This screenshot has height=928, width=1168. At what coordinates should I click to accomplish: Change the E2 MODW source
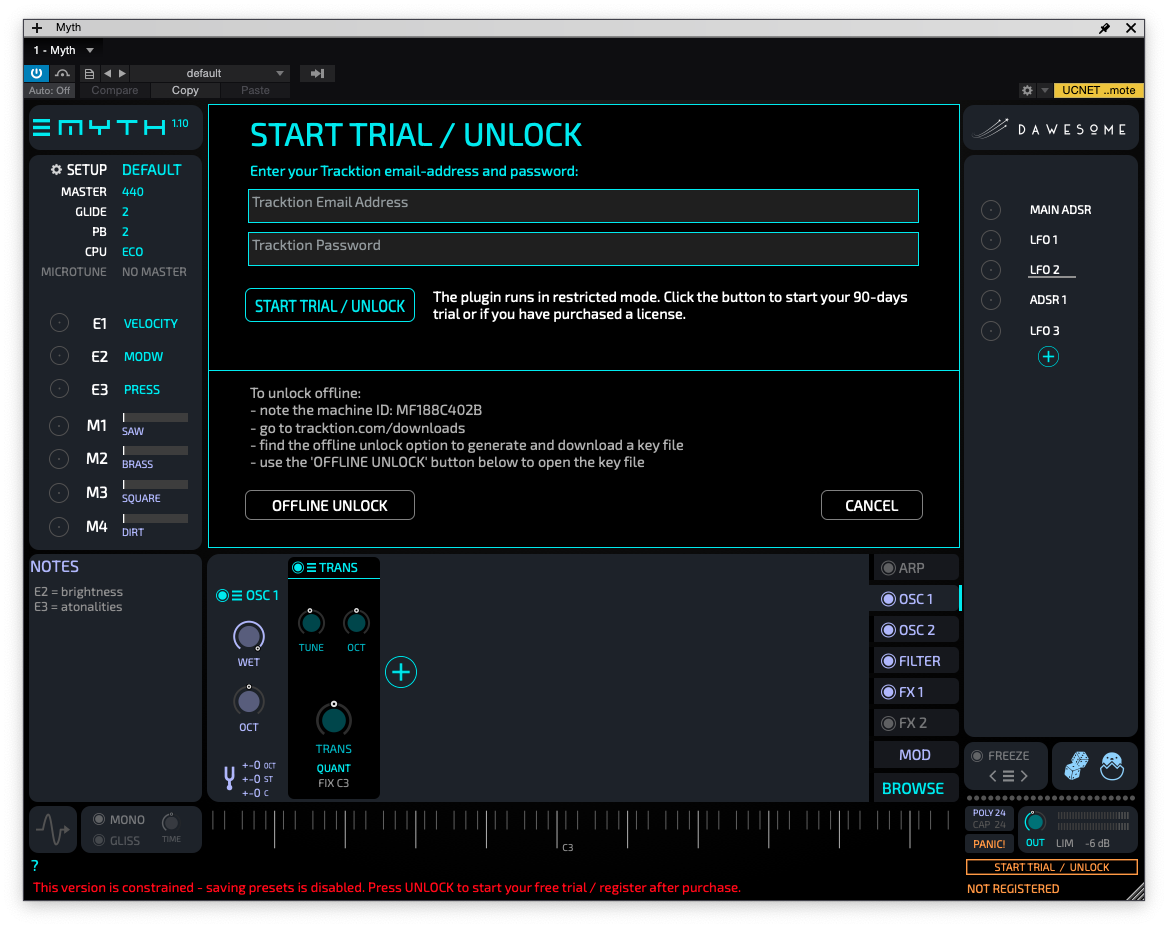click(x=143, y=357)
